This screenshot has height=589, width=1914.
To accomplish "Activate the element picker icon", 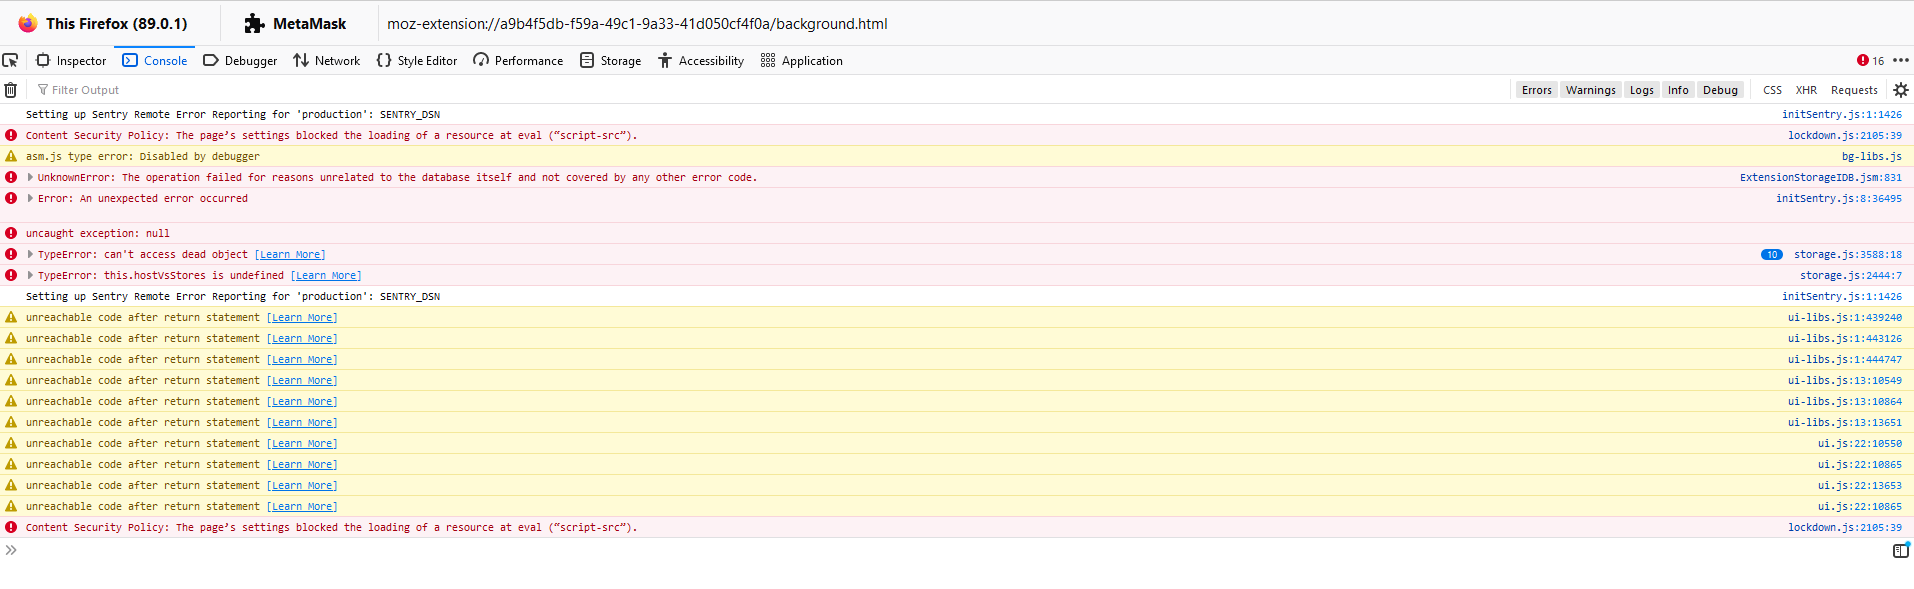I will [10, 60].
